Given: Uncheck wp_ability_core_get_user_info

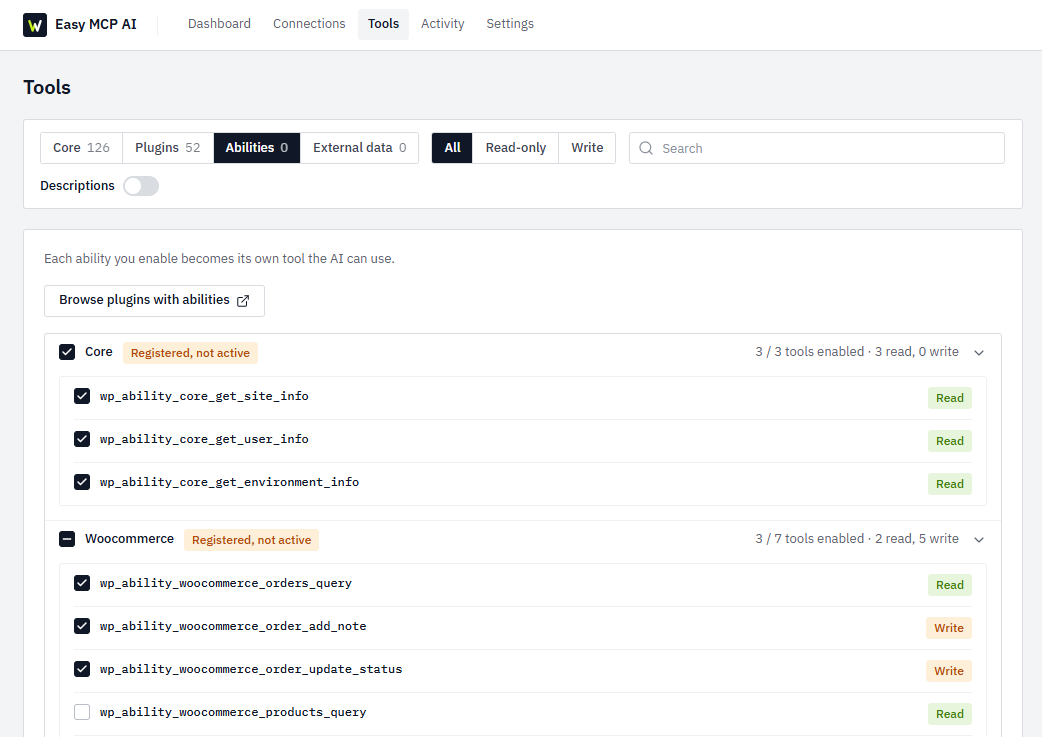Looking at the screenshot, I should coord(82,439).
